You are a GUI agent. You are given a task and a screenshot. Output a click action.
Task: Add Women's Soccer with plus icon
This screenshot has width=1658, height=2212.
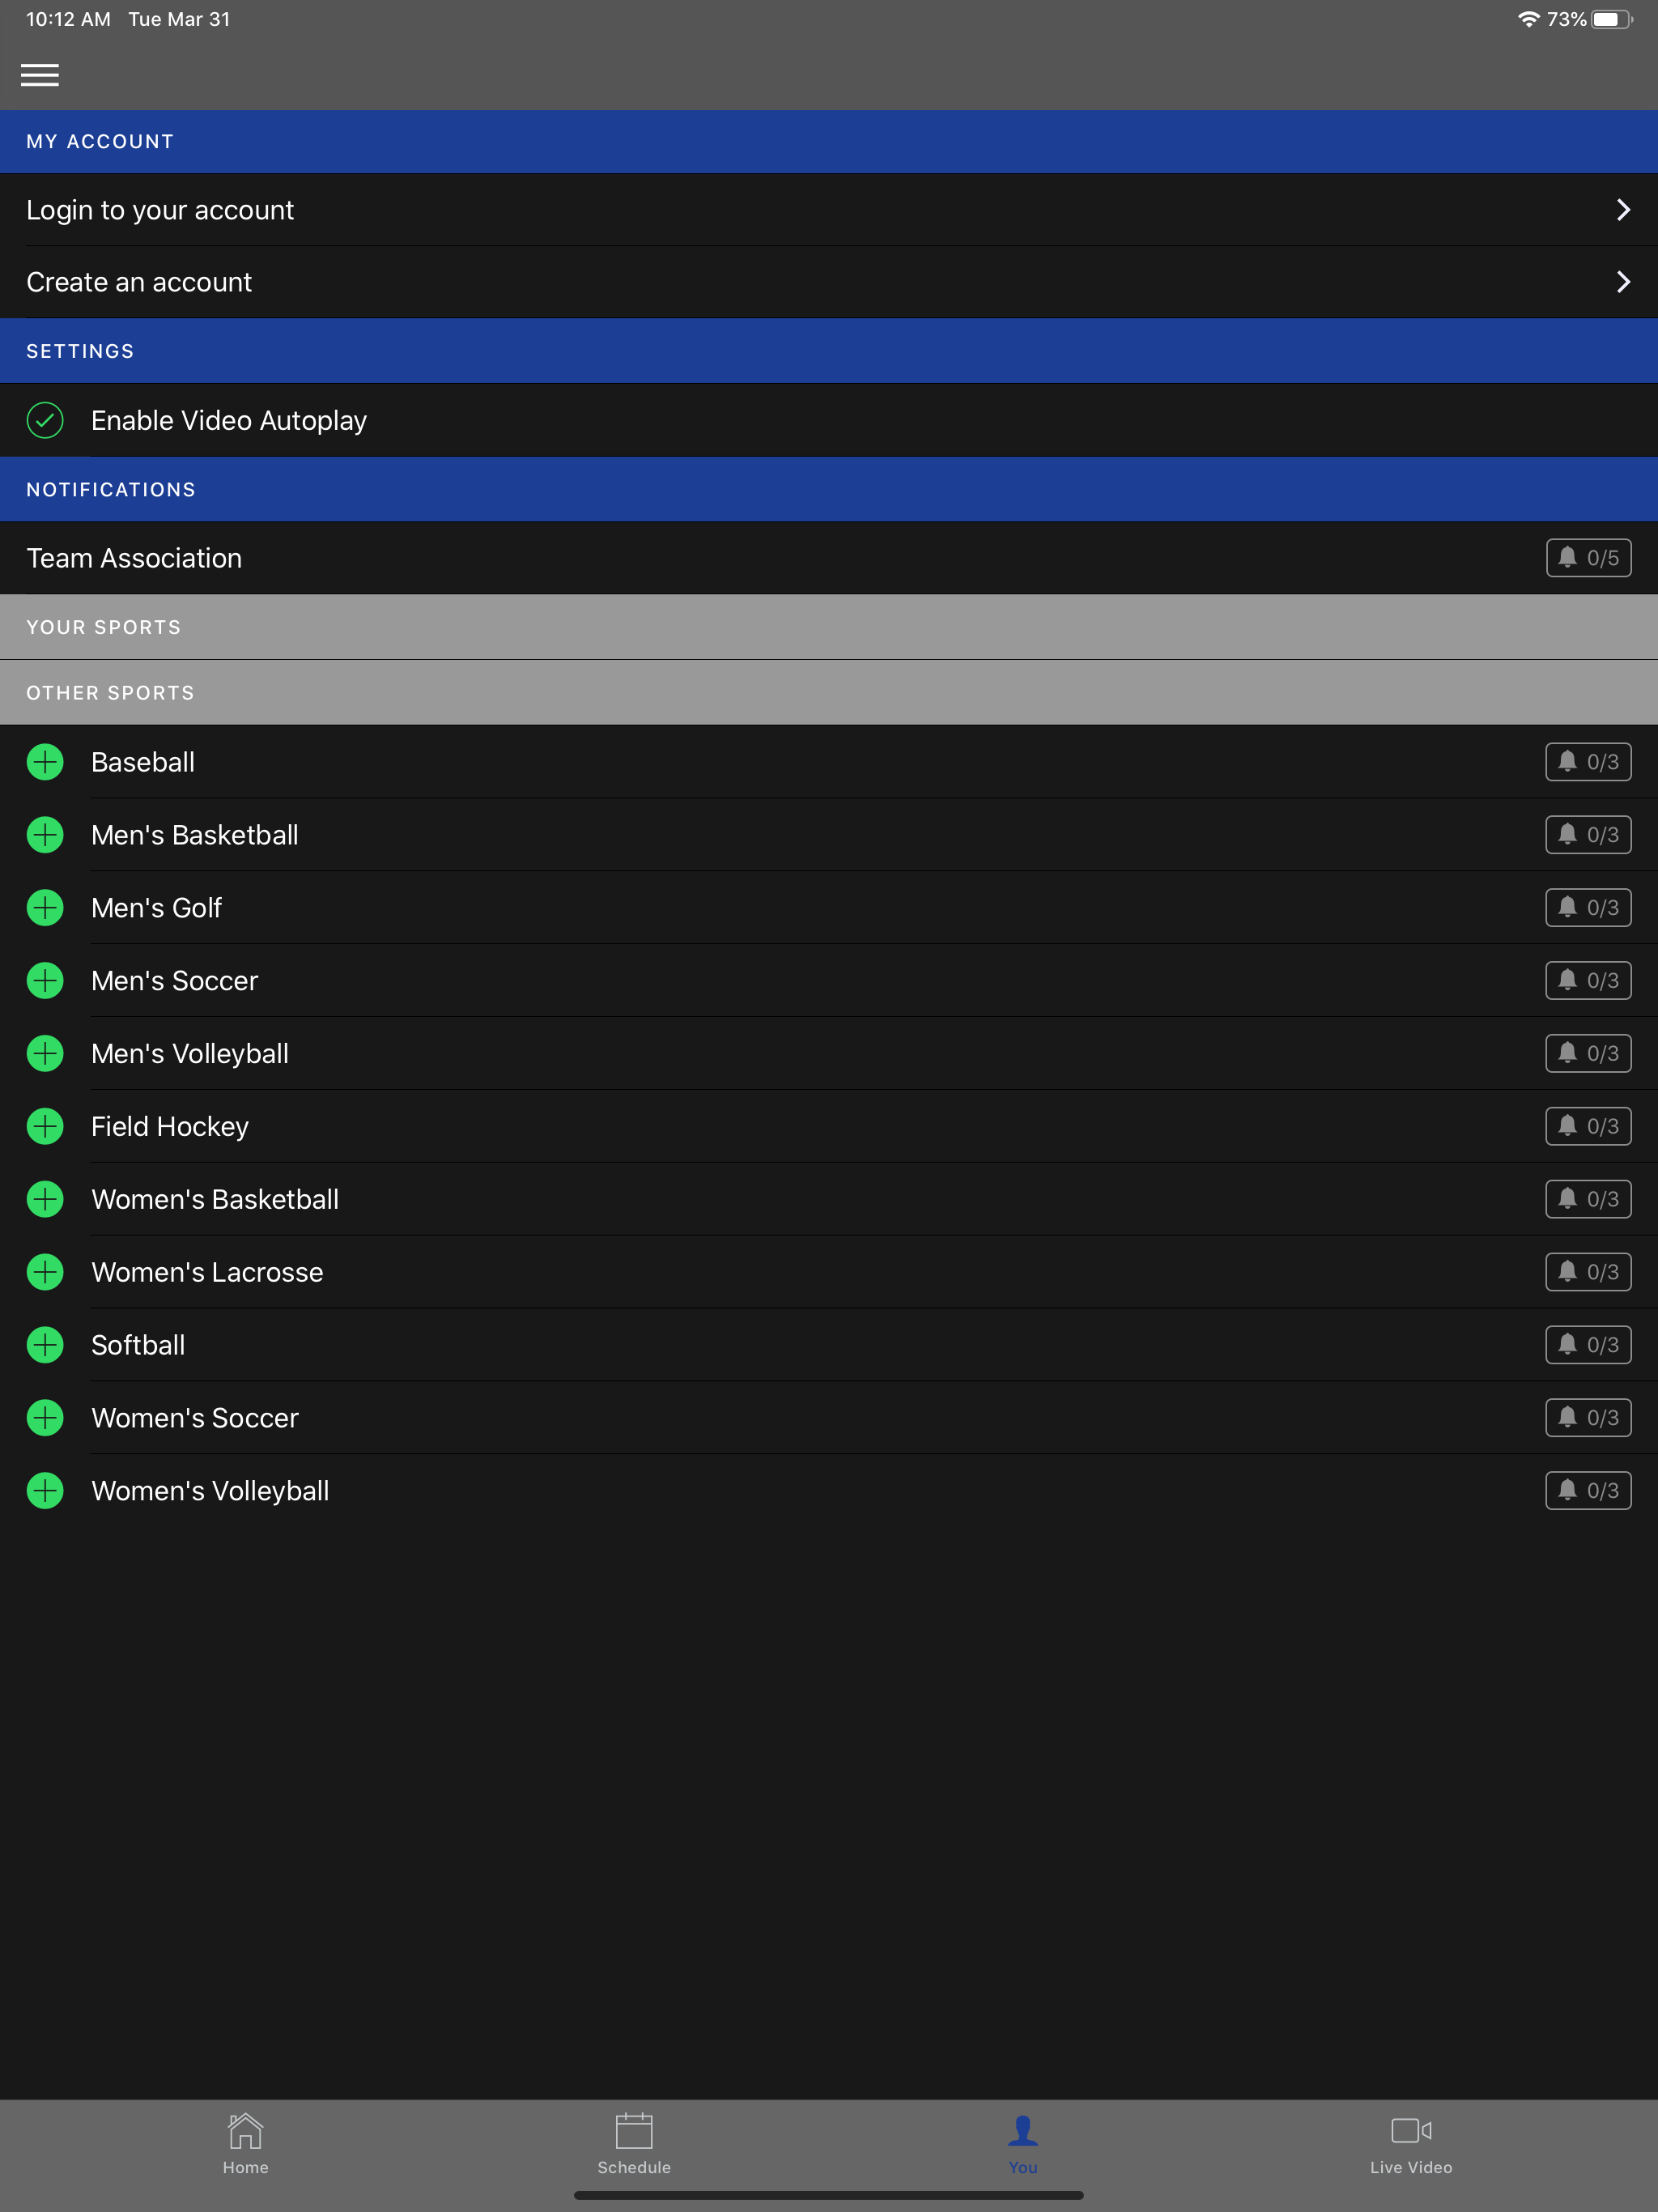[45, 1418]
